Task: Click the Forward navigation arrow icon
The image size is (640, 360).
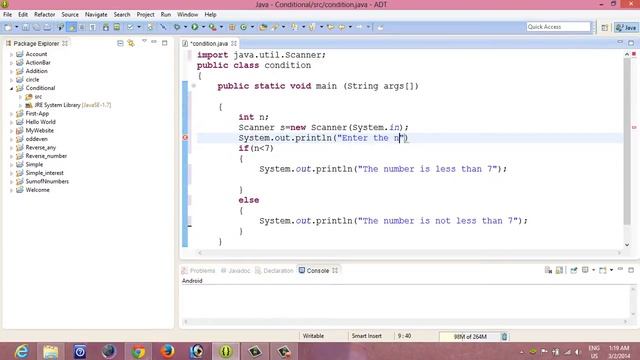Action: pos(359,27)
